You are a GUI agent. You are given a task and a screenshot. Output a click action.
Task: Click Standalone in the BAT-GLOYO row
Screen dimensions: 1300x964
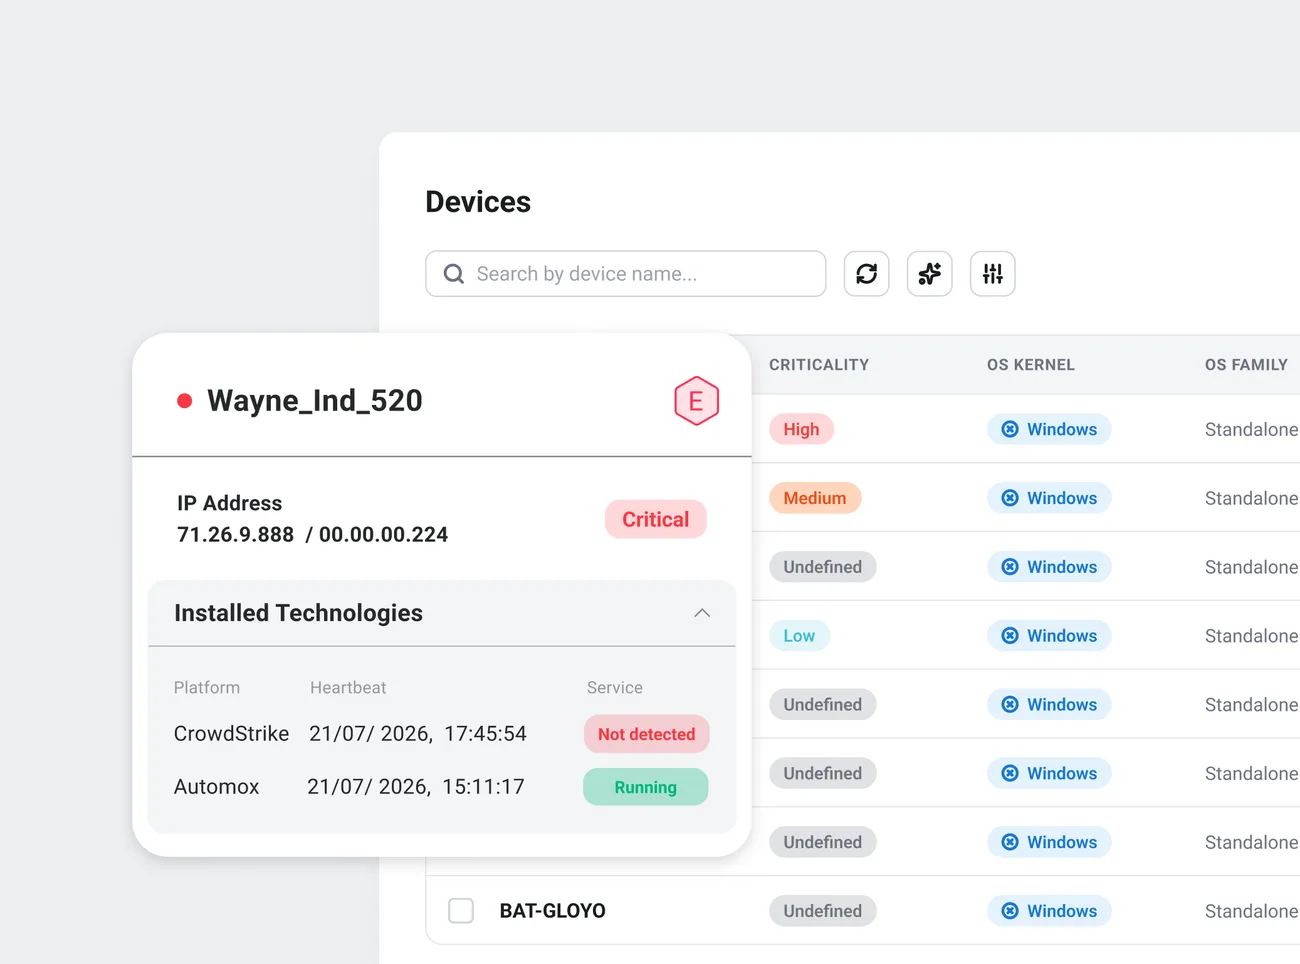pyautogui.click(x=1252, y=911)
